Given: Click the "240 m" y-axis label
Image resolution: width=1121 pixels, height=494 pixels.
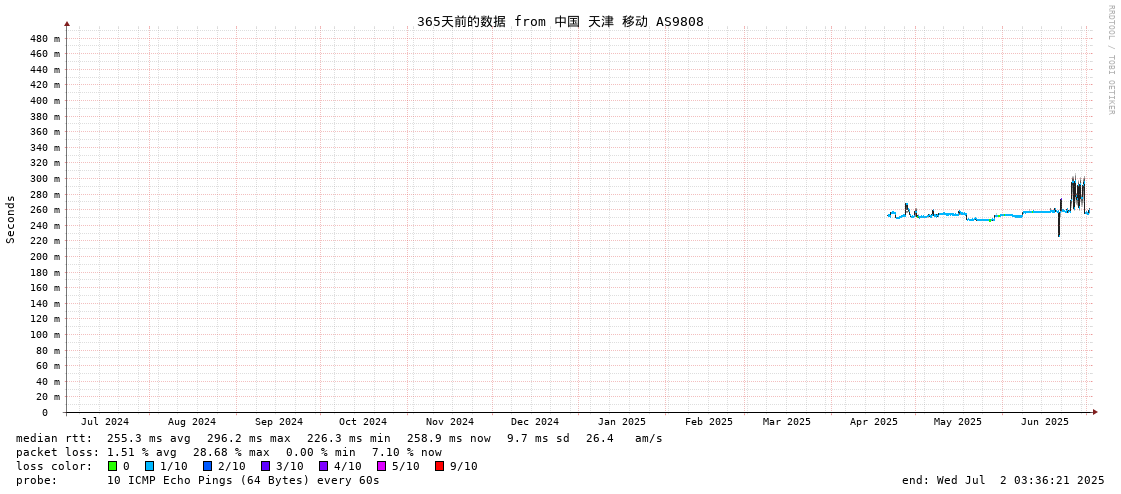Looking at the screenshot, I should coord(45,225).
